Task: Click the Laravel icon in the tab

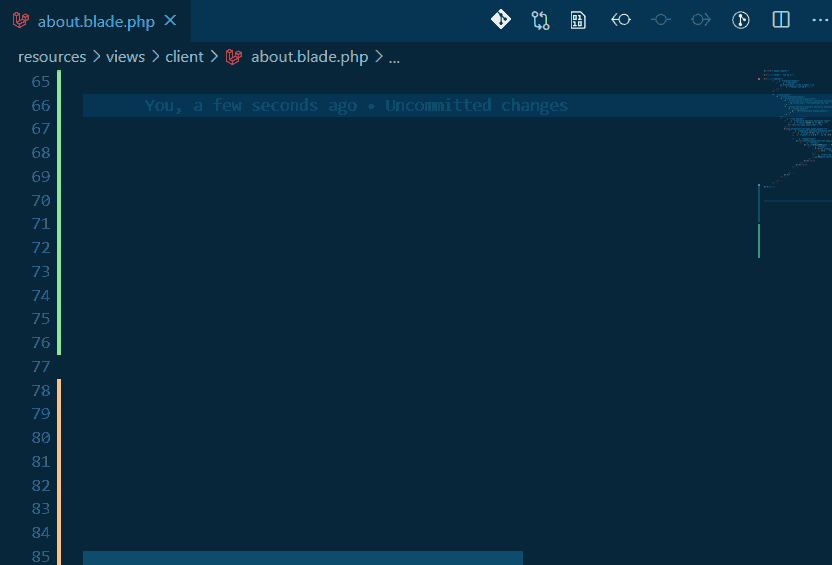Action: [21, 21]
